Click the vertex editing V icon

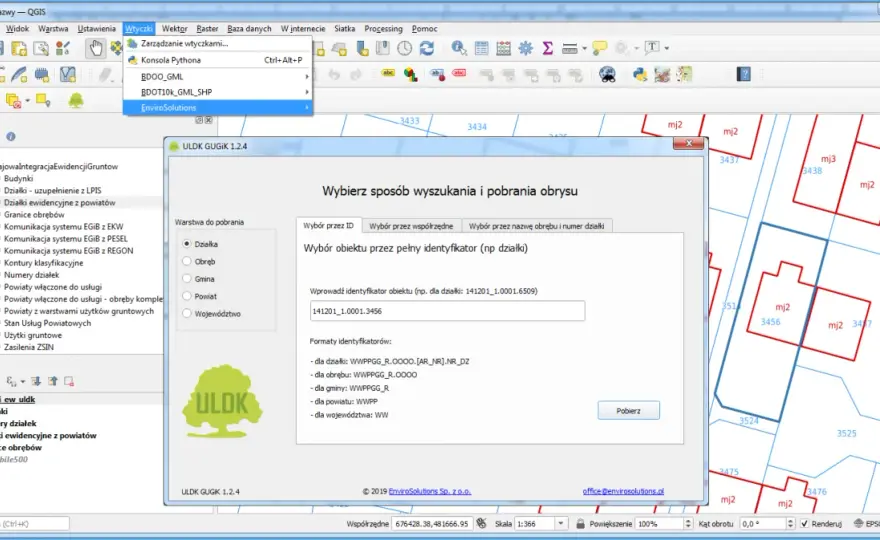point(67,74)
